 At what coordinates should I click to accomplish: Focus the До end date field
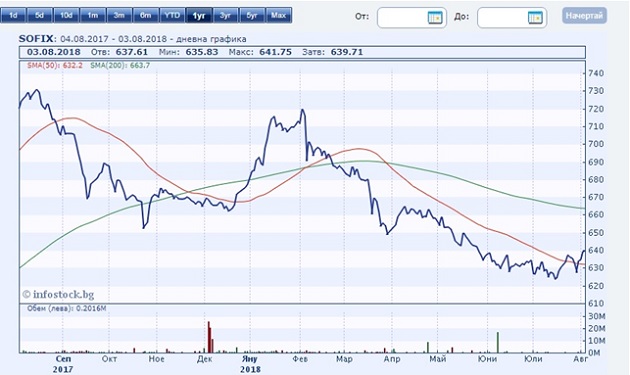click(512, 17)
